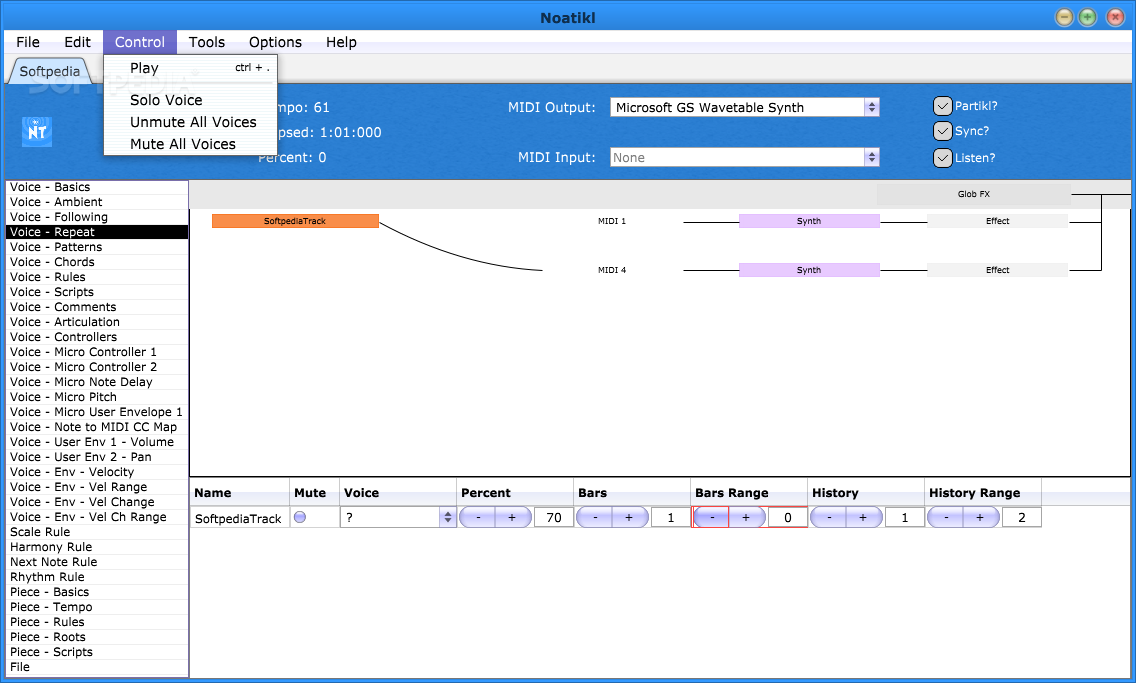Select Voice - Articulation in the list
The height and width of the screenshot is (683, 1136).
97,322
